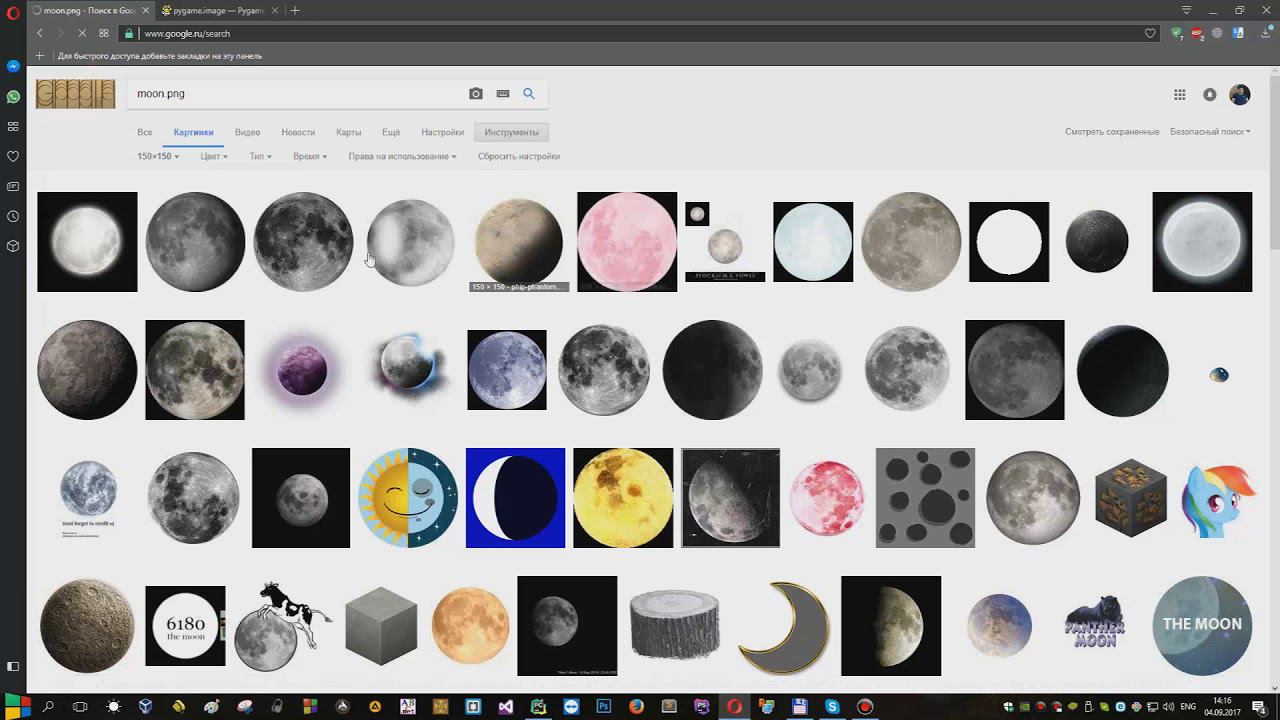Open the Adblock Plus extension
This screenshot has width=1280, height=720.
coord(1197,33)
